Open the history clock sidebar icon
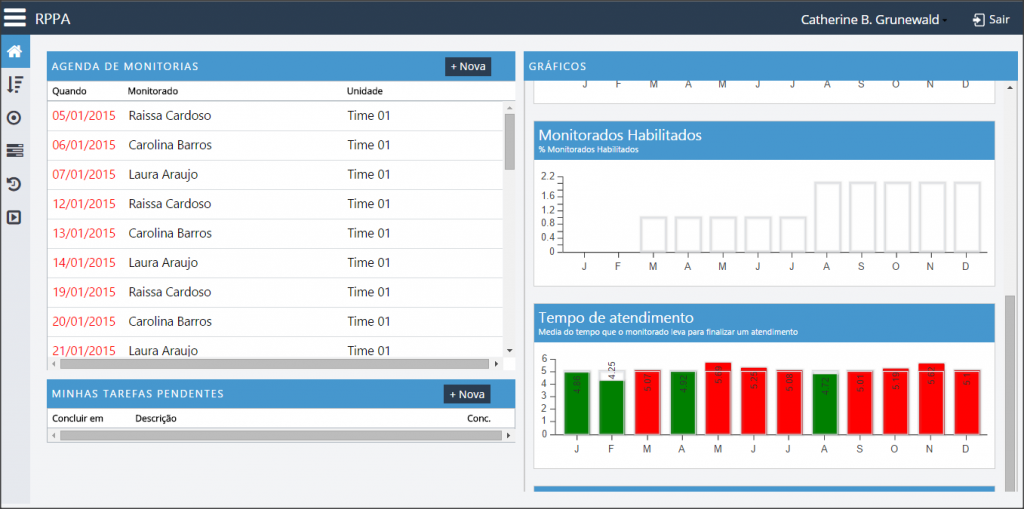 click(14, 184)
